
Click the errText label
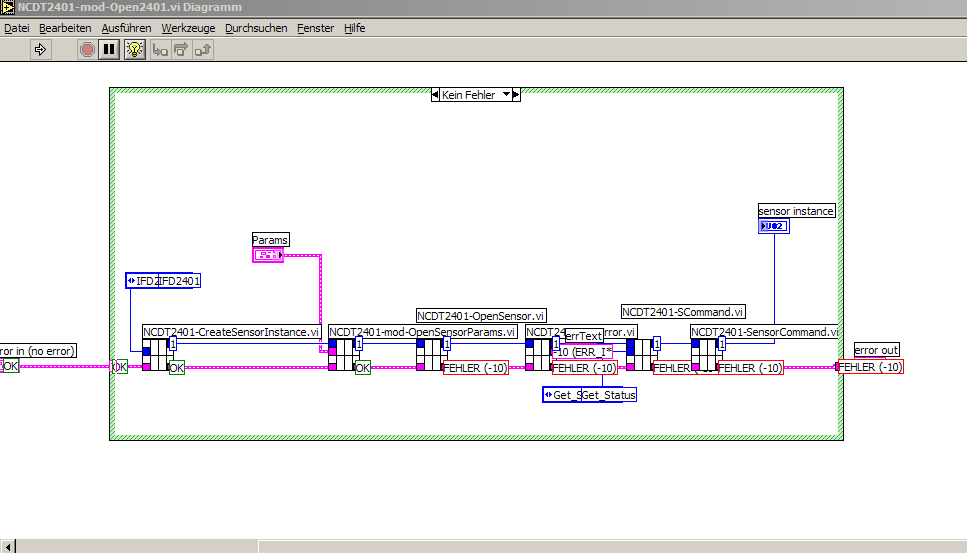coord(584,335)
